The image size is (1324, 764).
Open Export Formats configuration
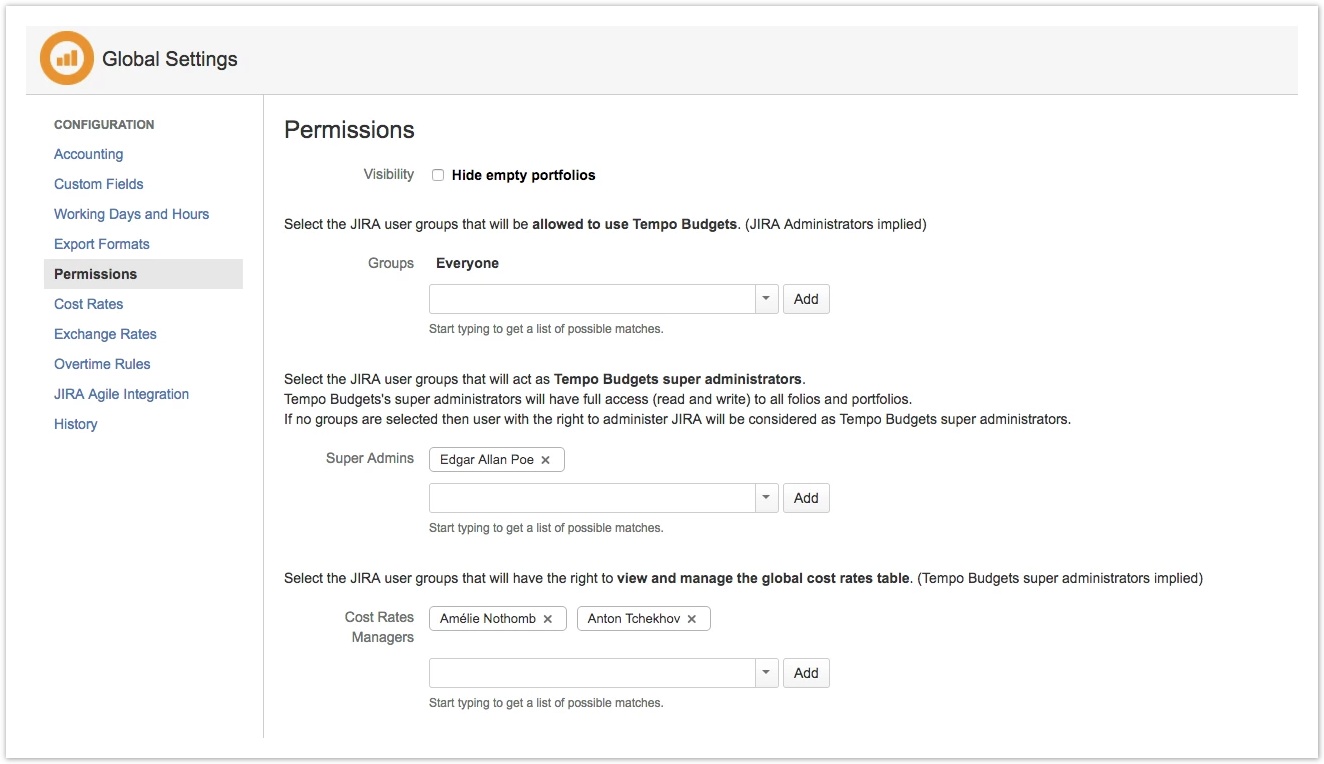pyautogui.click(x=101, y=243)
